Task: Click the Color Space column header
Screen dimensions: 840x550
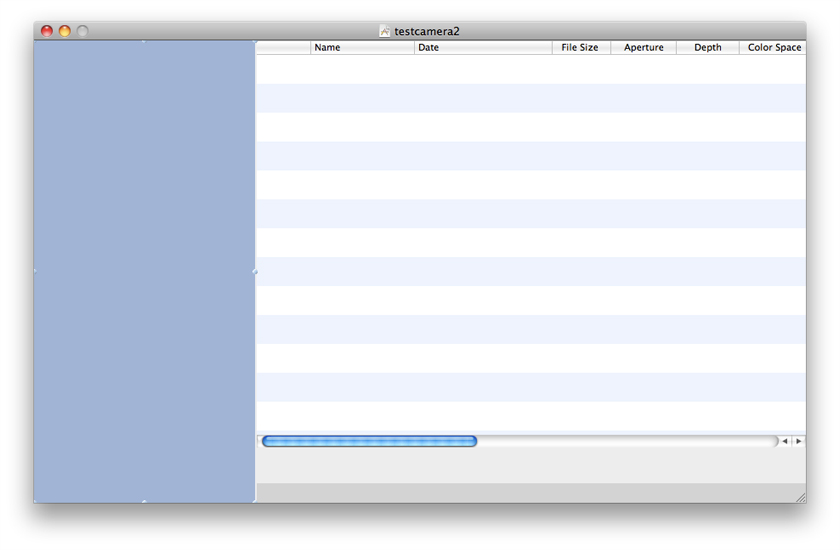Action: (x=773, y=47)
